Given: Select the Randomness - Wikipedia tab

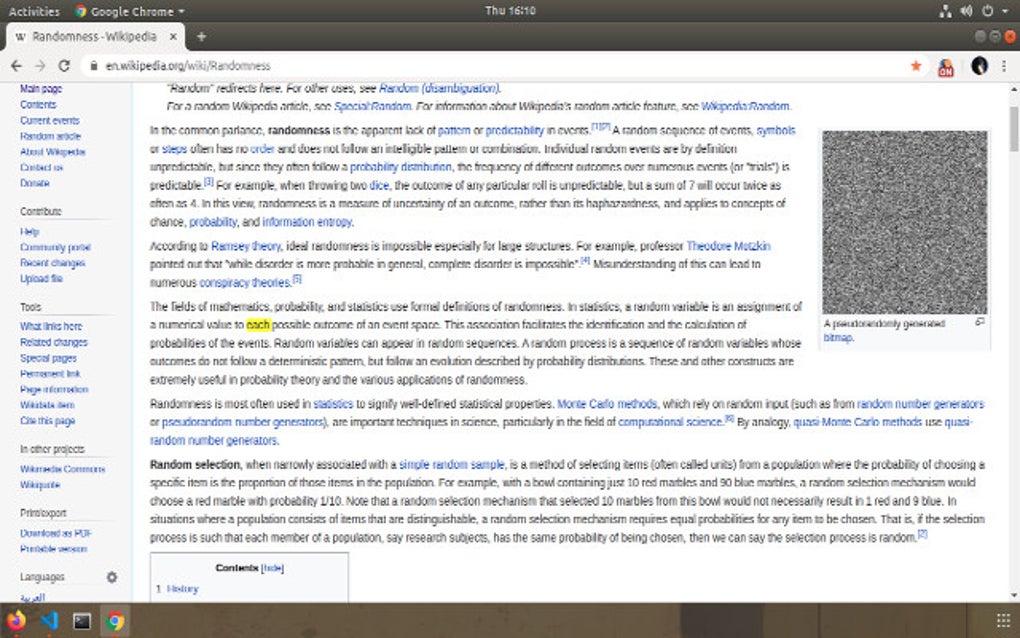Looking at the screenshot, I should click(95, 36).
